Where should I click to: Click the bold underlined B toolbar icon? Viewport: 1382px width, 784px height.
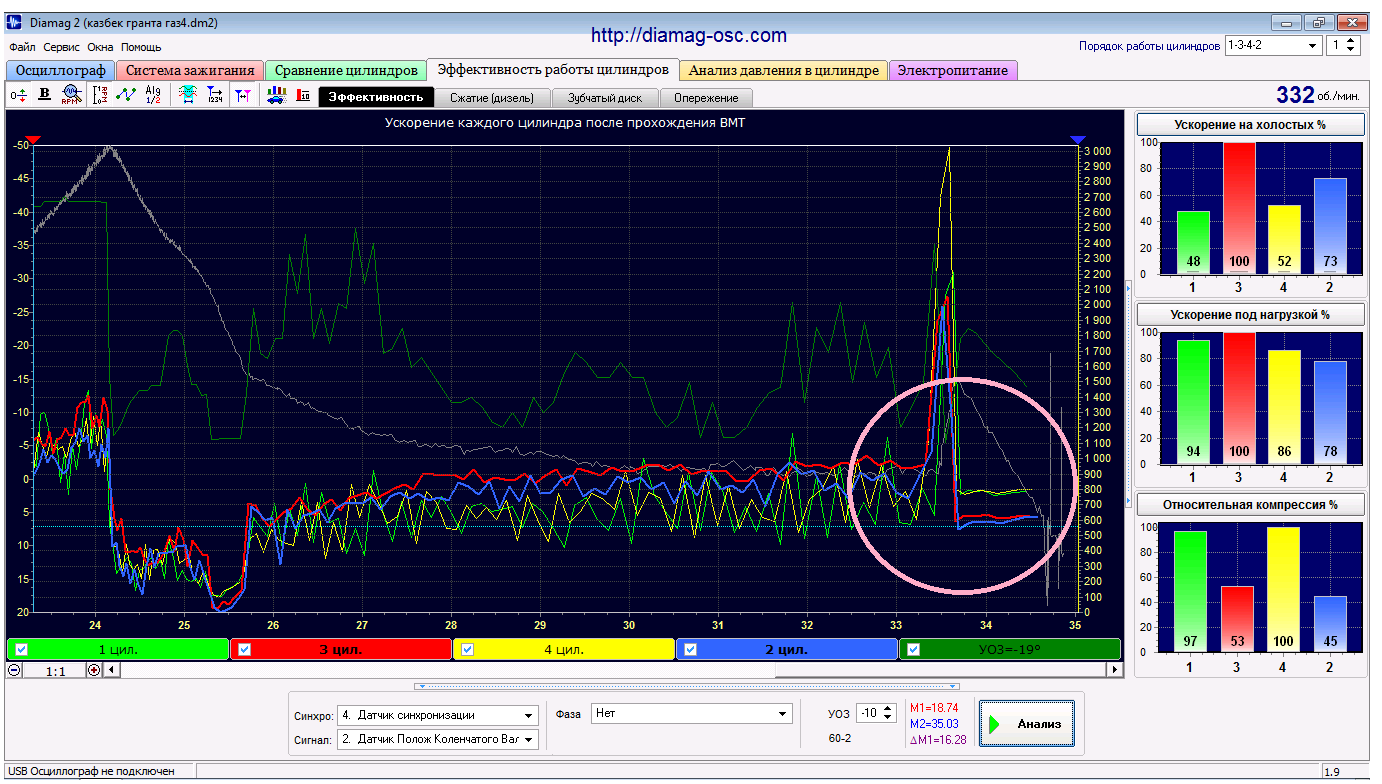(44, 95)
